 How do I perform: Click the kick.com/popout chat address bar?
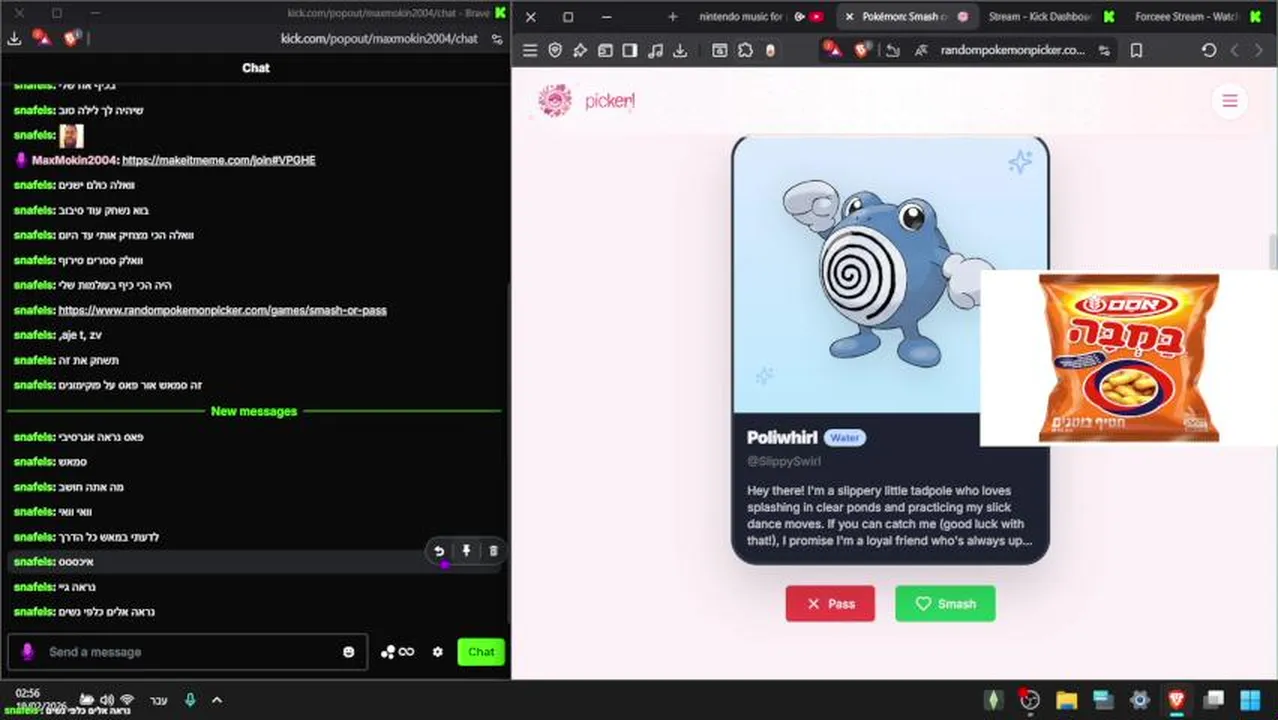(379, 38)
